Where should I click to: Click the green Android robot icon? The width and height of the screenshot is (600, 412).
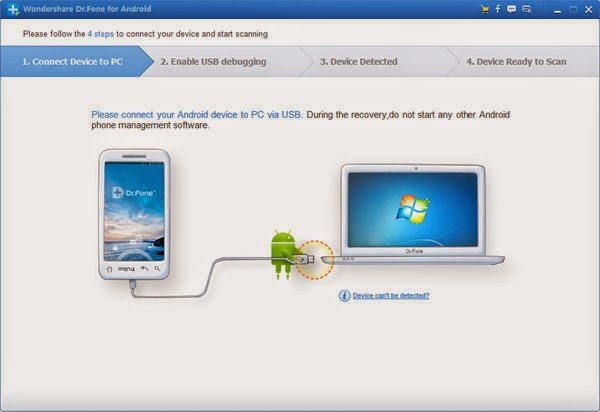pyautogui.click(x=284, y=254)
